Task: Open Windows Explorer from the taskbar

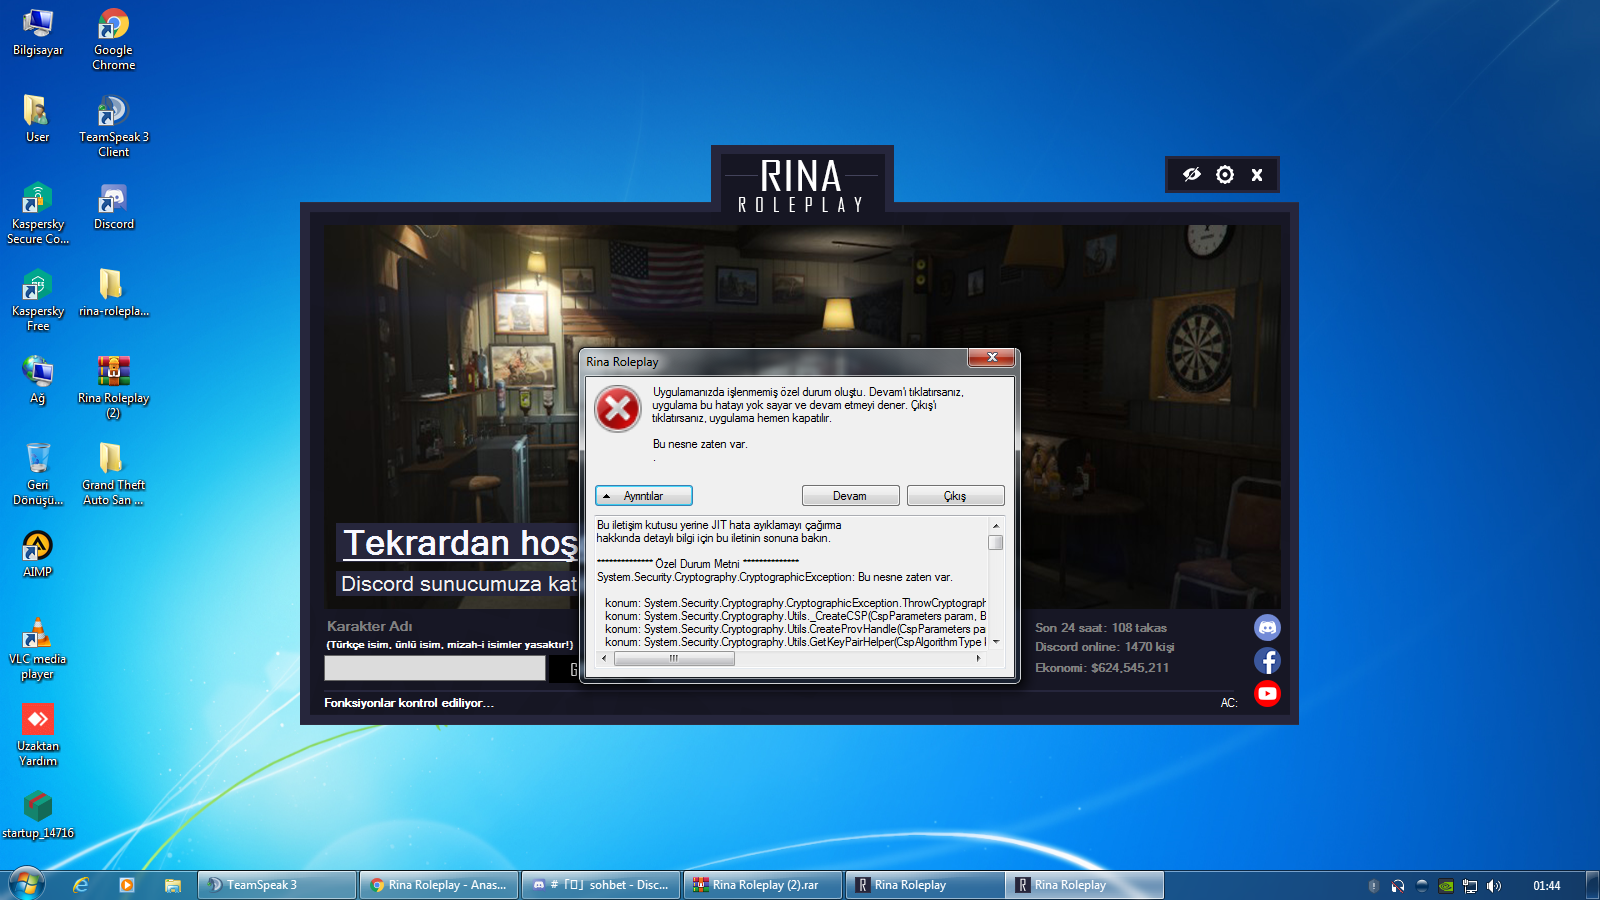Action: [x=173, y=885]
